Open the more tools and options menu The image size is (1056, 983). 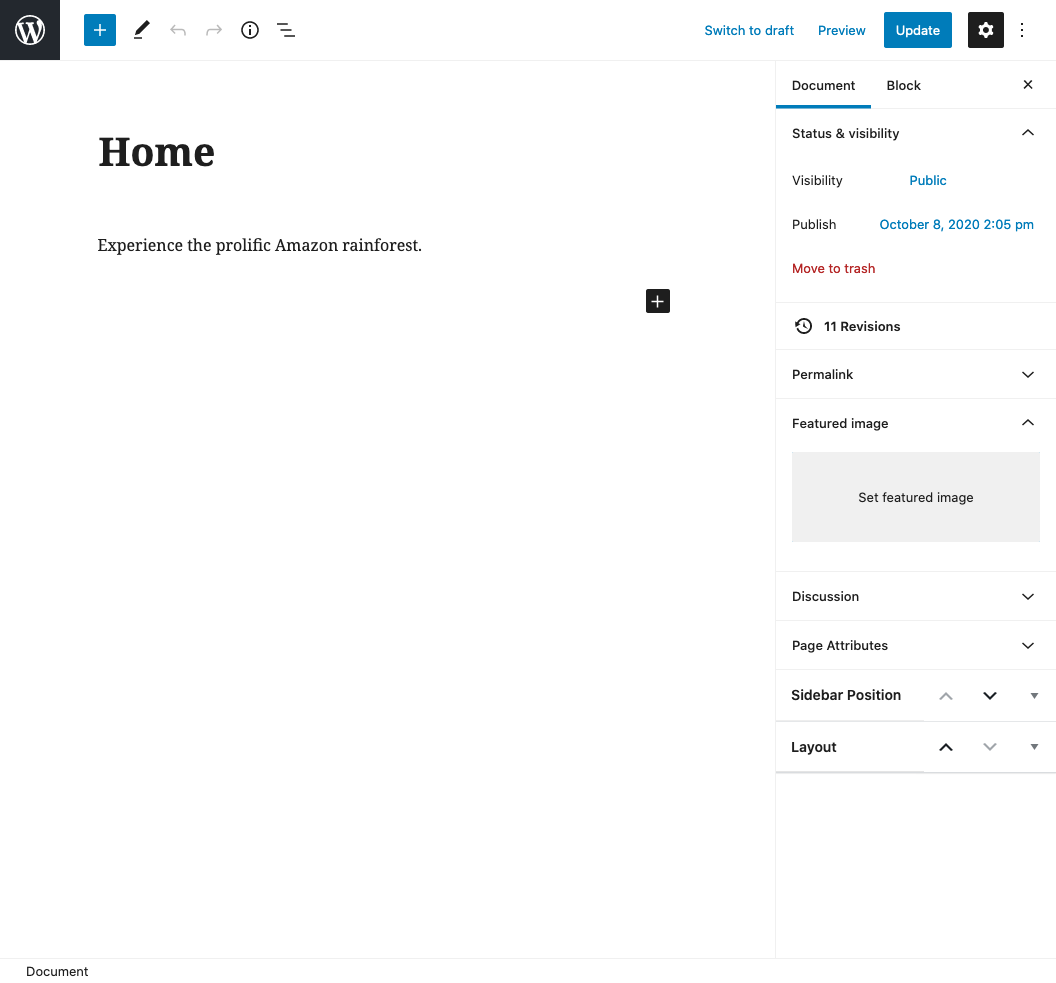1022,30
